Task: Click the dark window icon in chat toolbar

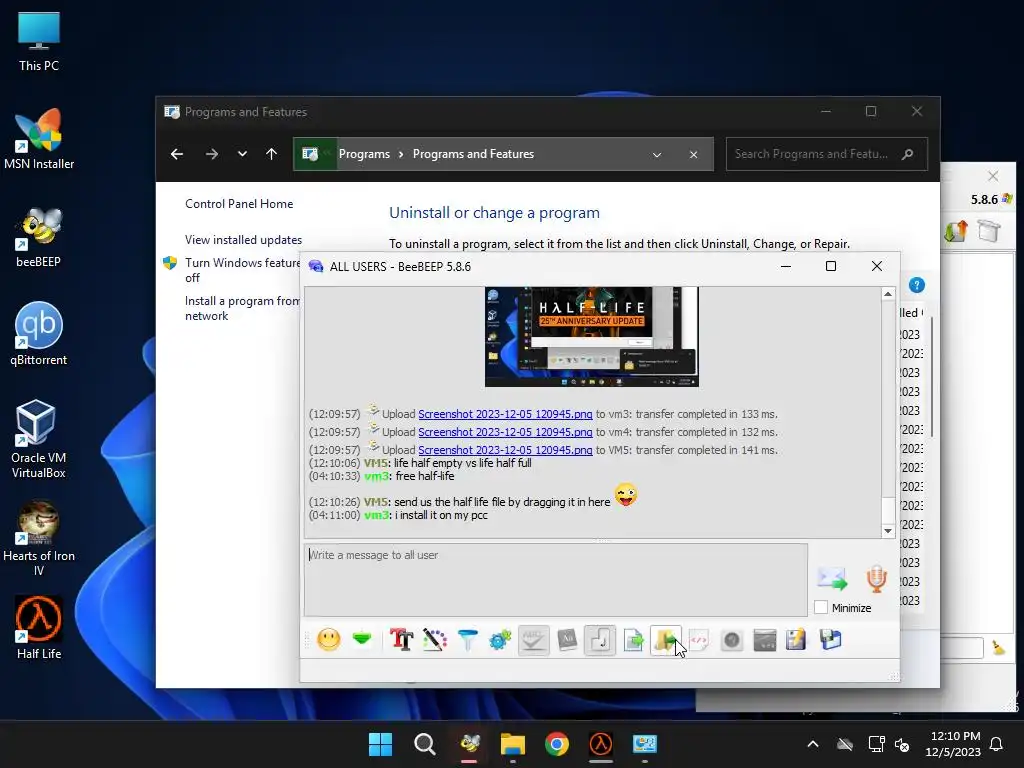Action: pos(764,640)
